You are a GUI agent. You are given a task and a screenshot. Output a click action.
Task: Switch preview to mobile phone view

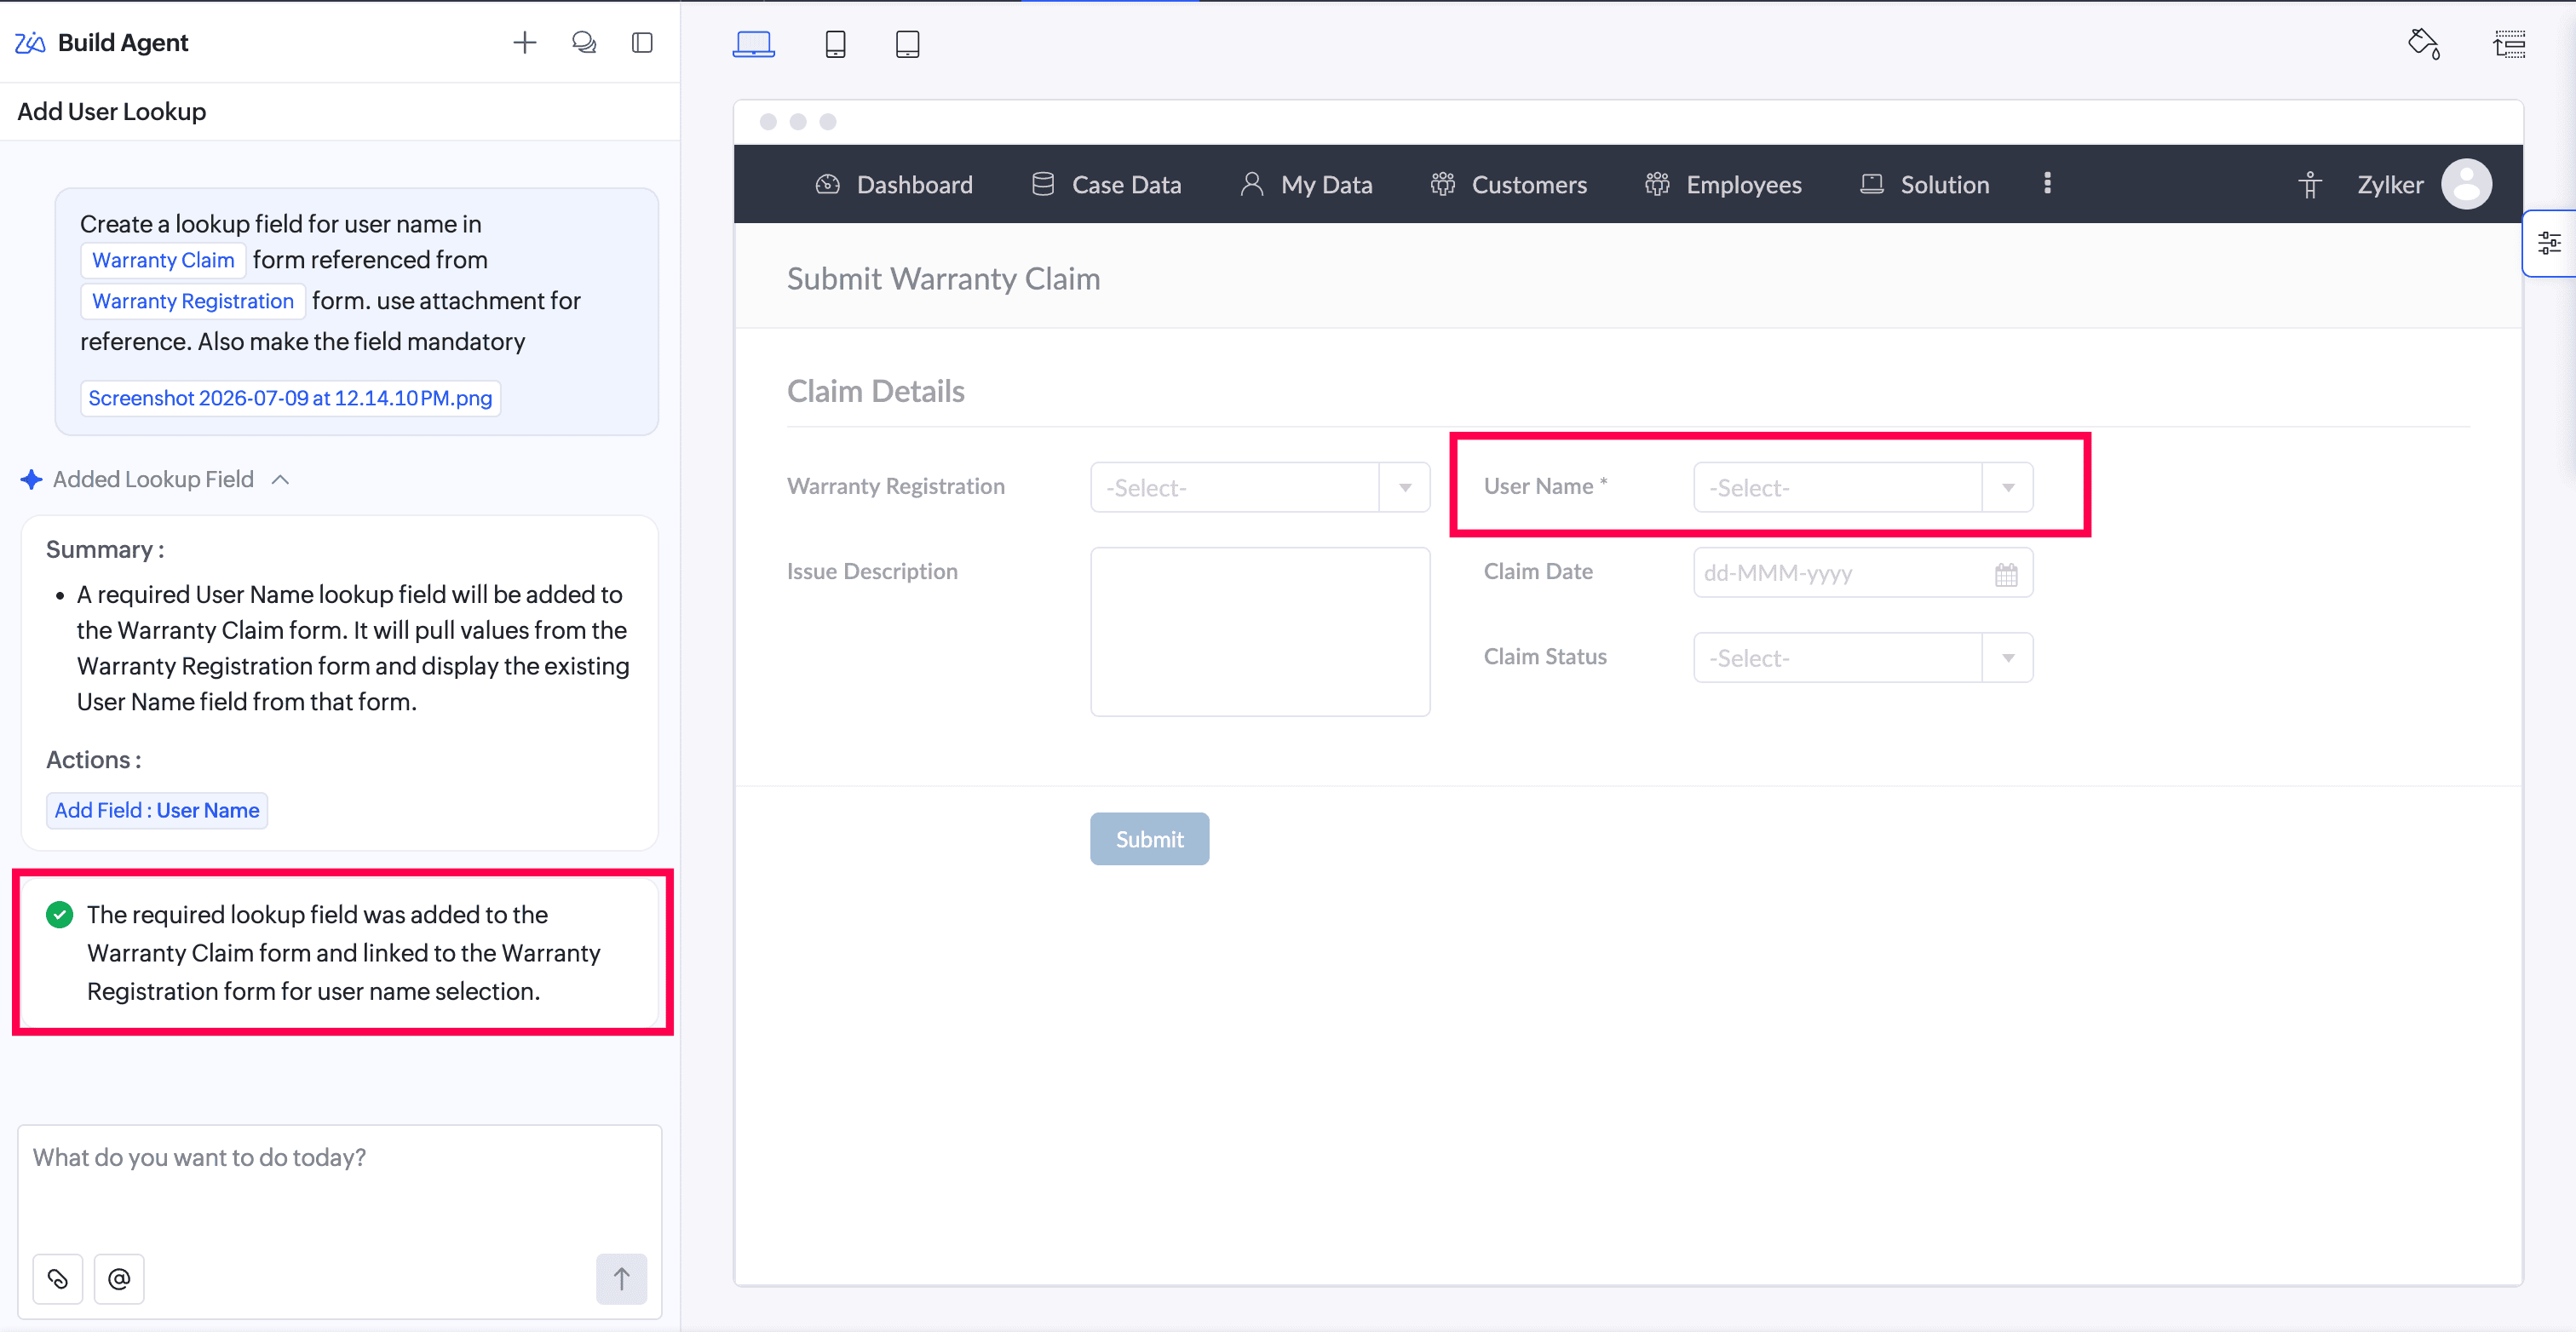[x=835, y=44]
